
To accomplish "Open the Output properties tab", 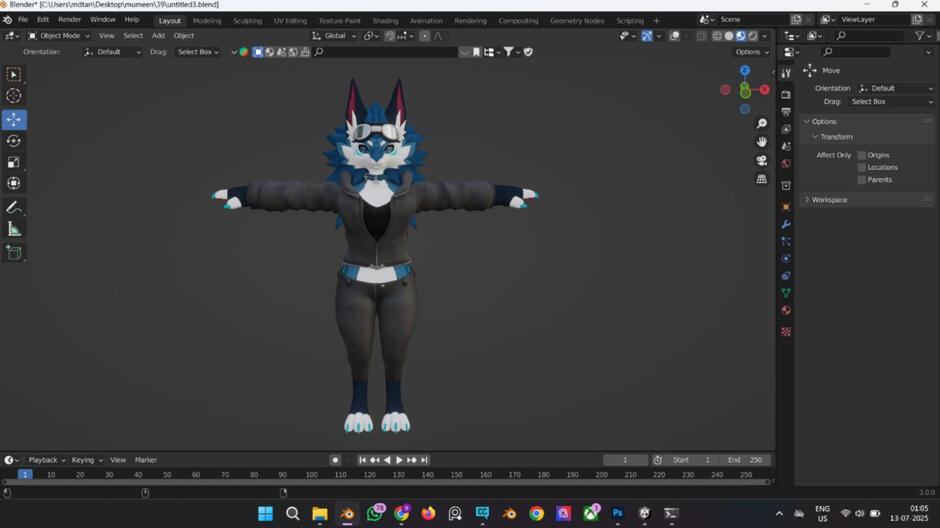I will (x=786, y=112).
